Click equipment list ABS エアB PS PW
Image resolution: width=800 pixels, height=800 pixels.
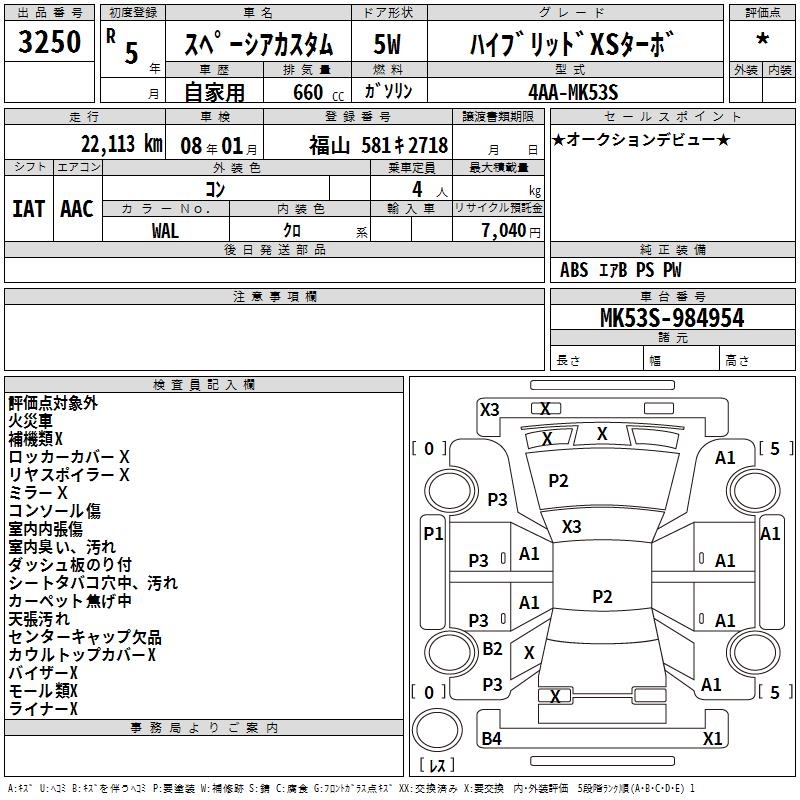coord(620,270)
